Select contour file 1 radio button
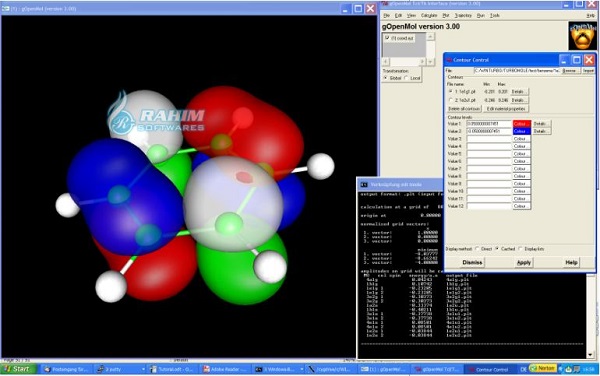This screenshot has width=600, height=376. (451, 92)
